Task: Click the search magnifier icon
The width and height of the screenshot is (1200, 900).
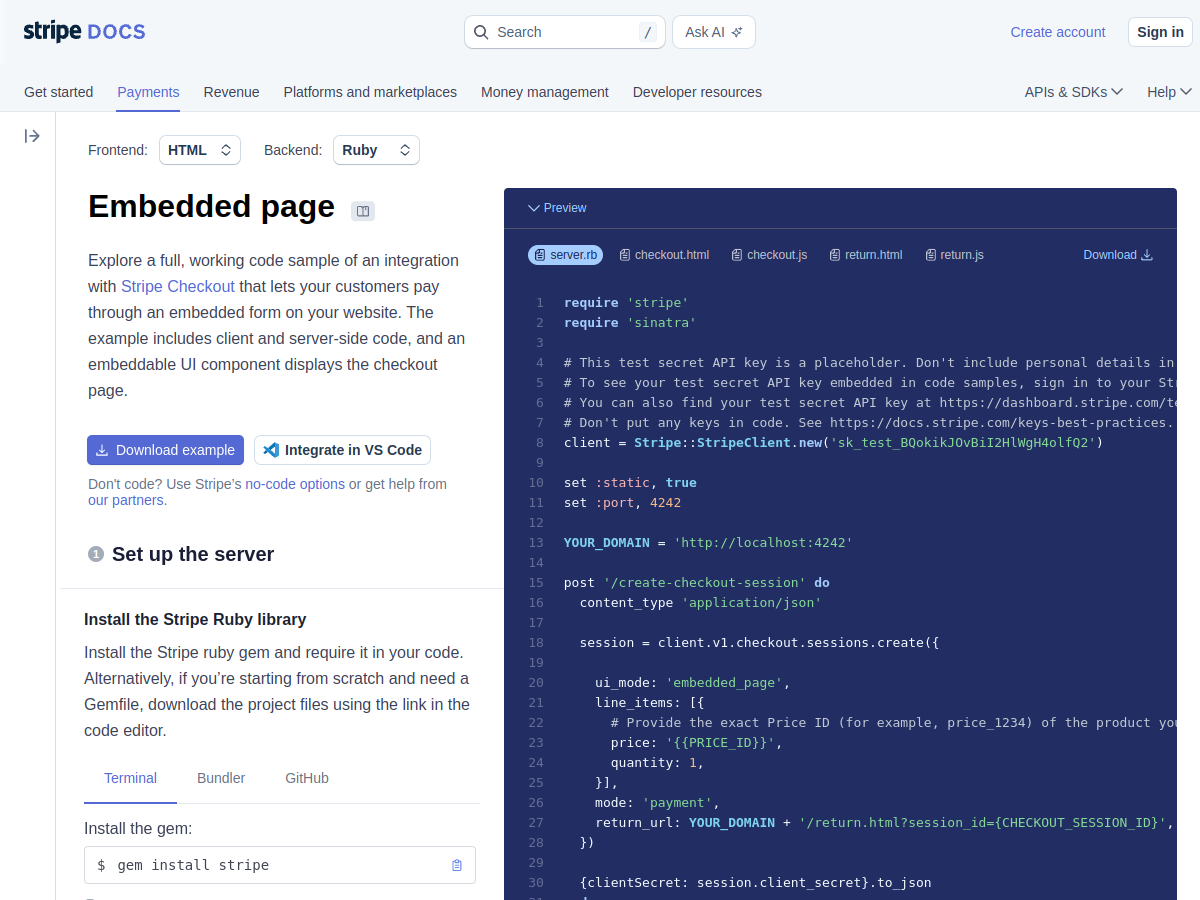Action: [x=481, y=31]
